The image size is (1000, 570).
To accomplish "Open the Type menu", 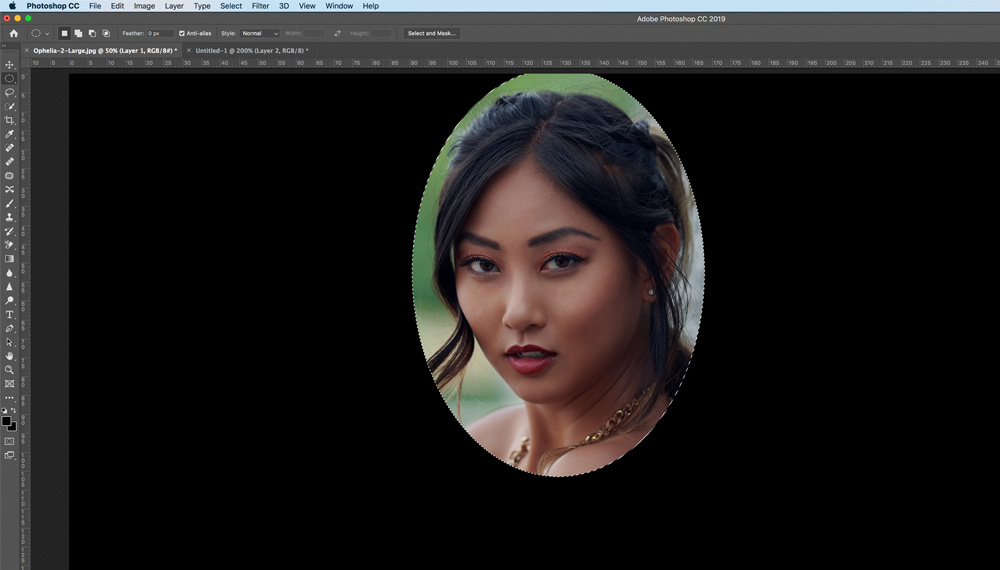I will pyautogui.click(x=202, y=6).
